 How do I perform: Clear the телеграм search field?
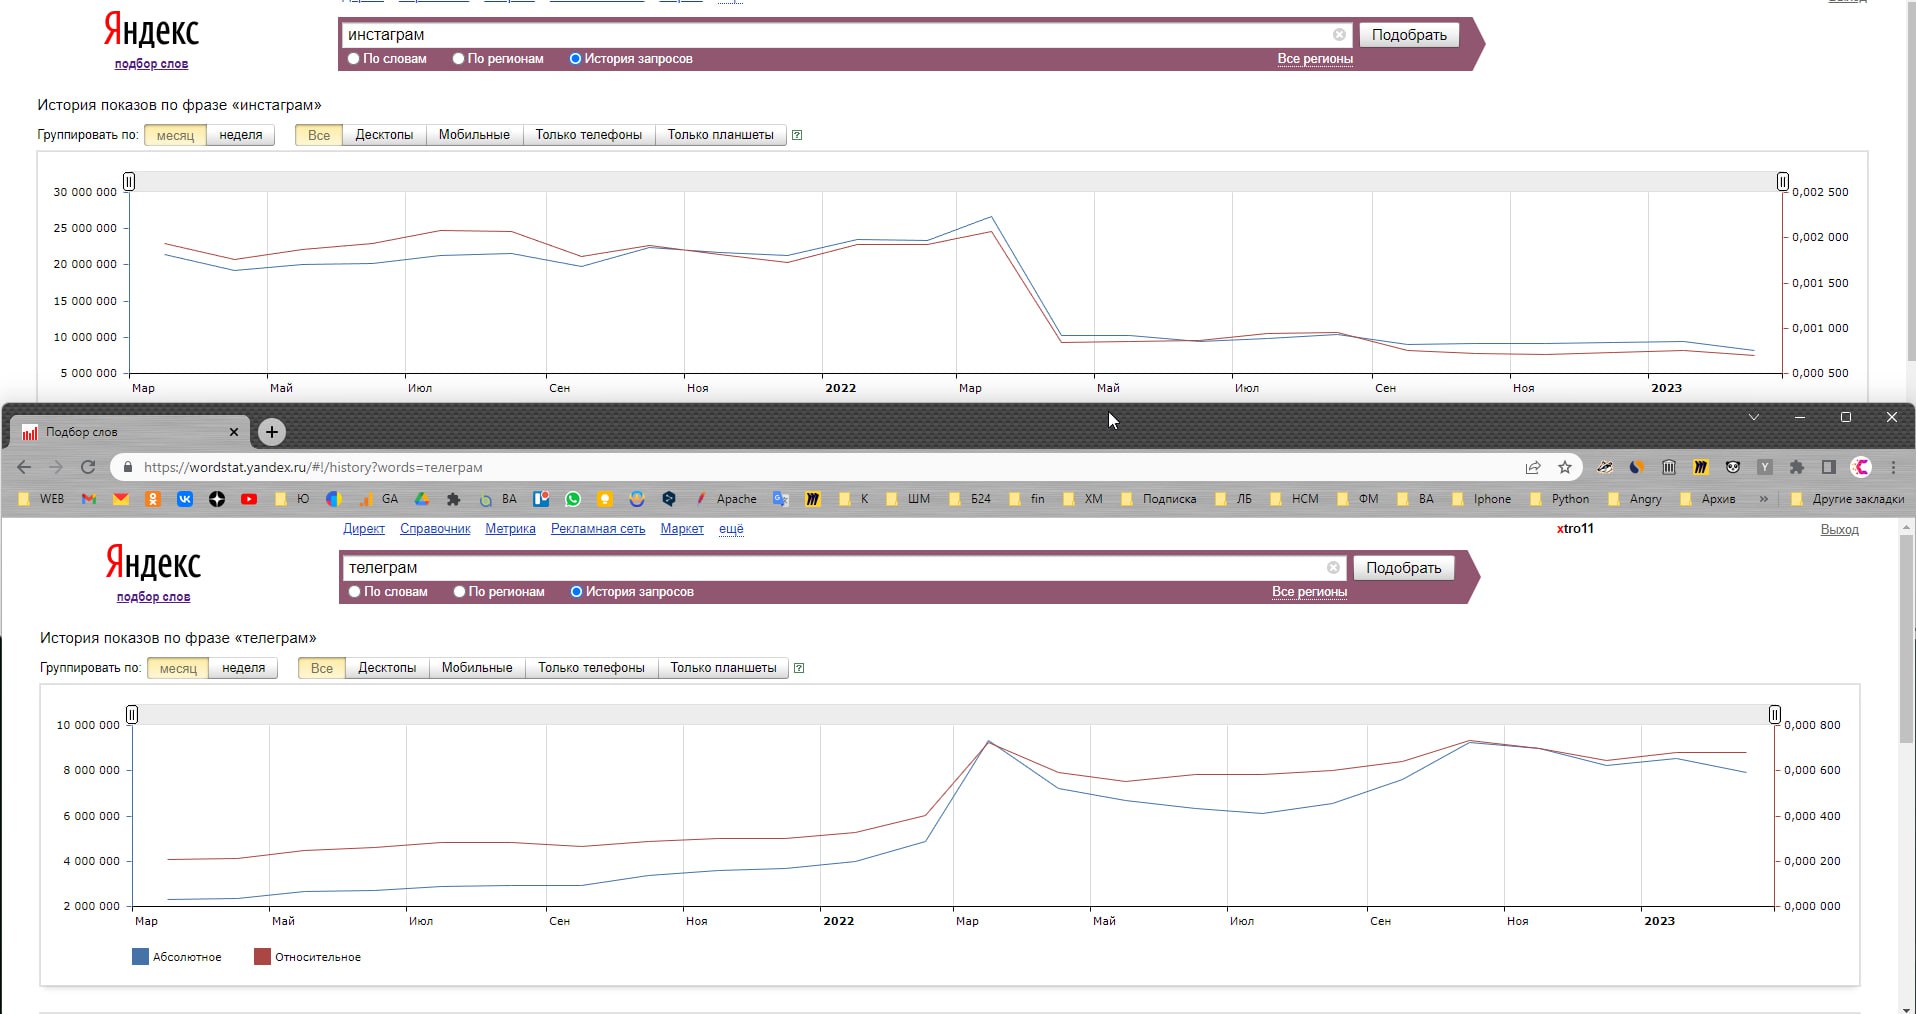pos(1333,567)
